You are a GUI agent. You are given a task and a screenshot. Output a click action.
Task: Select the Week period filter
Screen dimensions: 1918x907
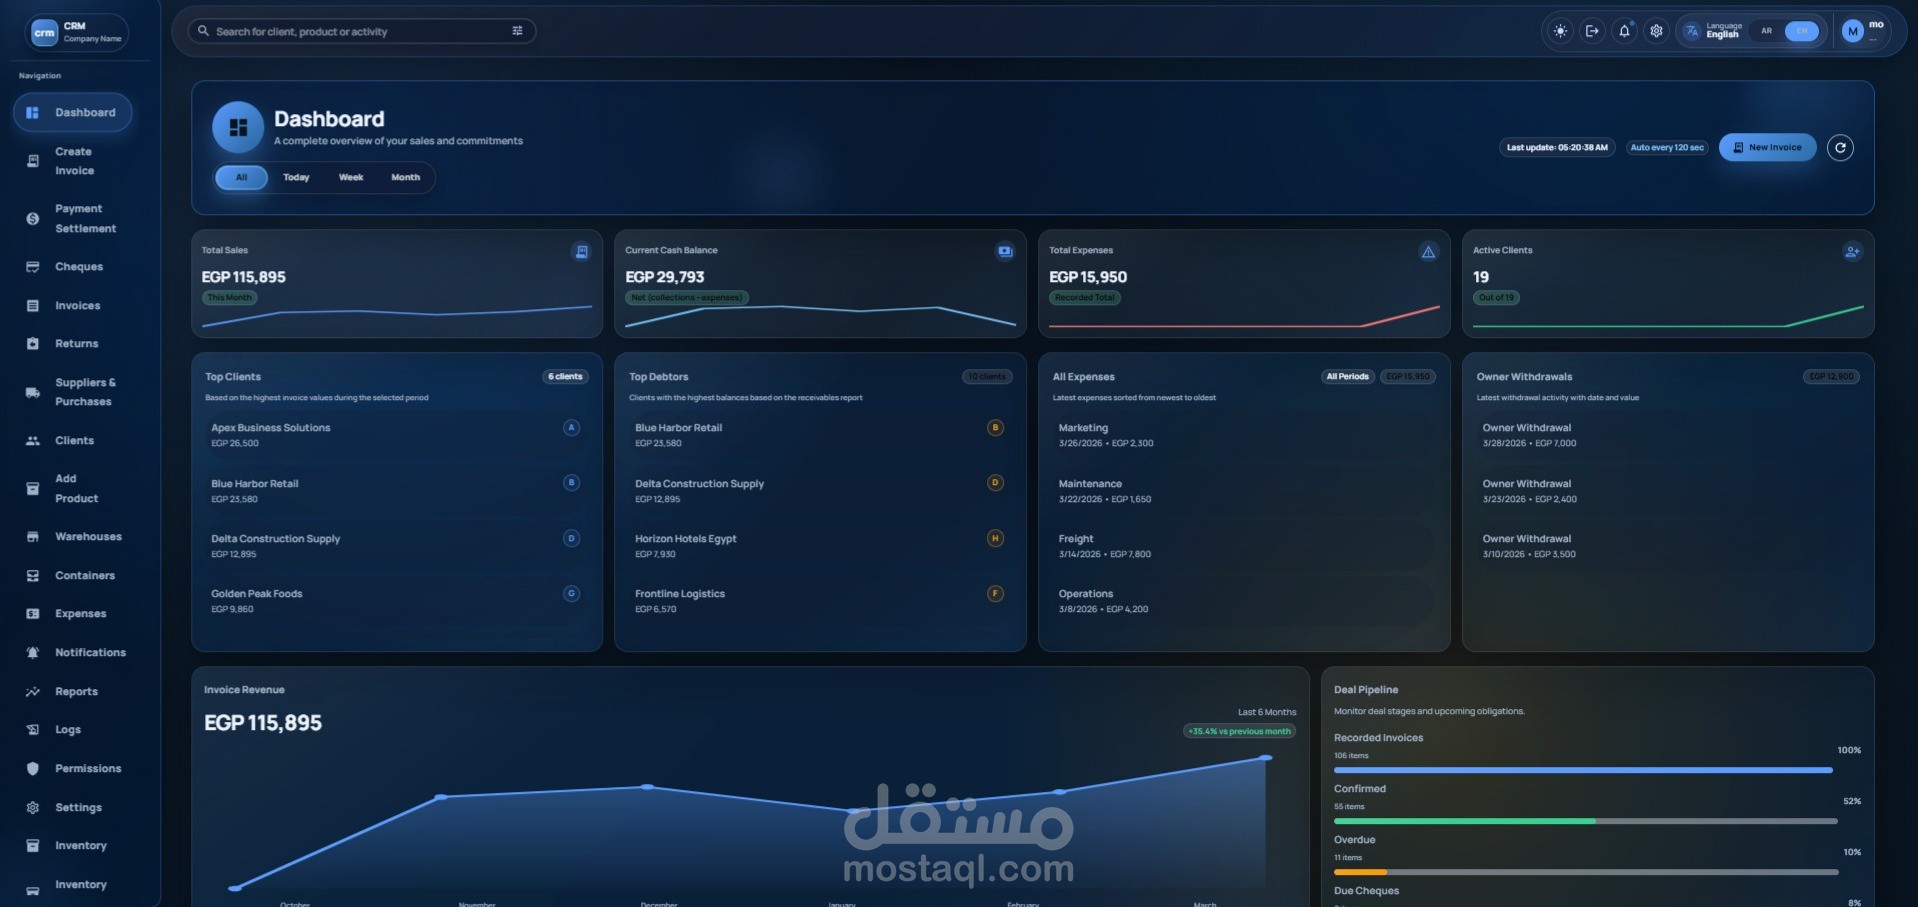point(351,177)
